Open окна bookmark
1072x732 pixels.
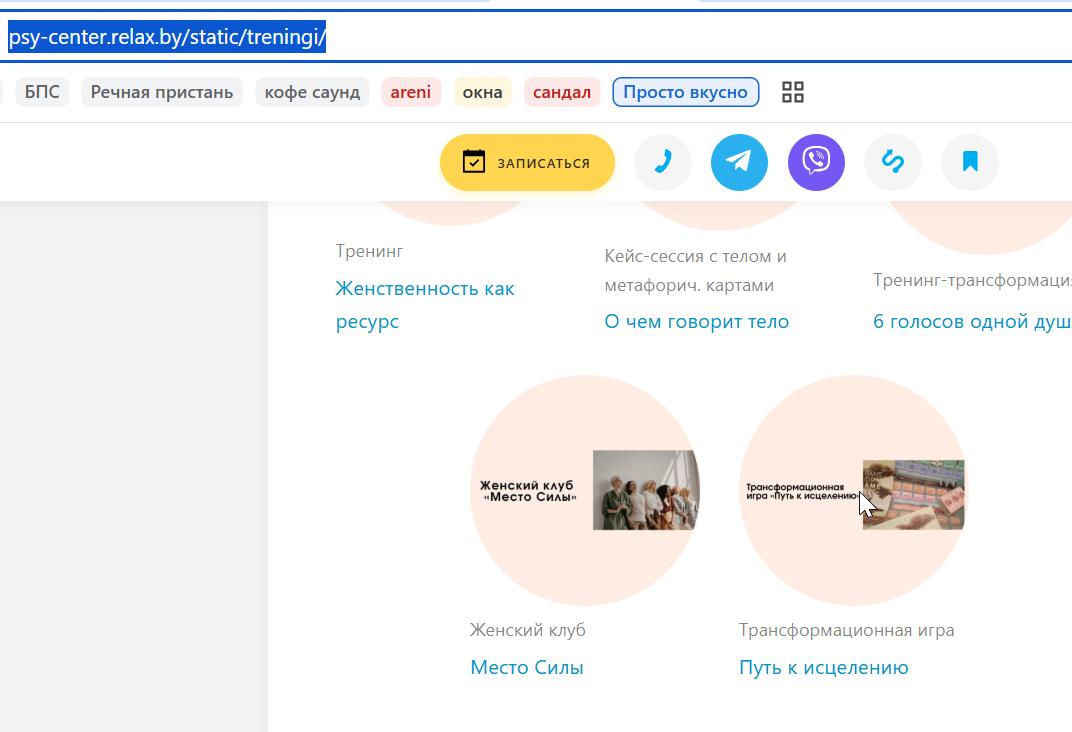point(483,92)
